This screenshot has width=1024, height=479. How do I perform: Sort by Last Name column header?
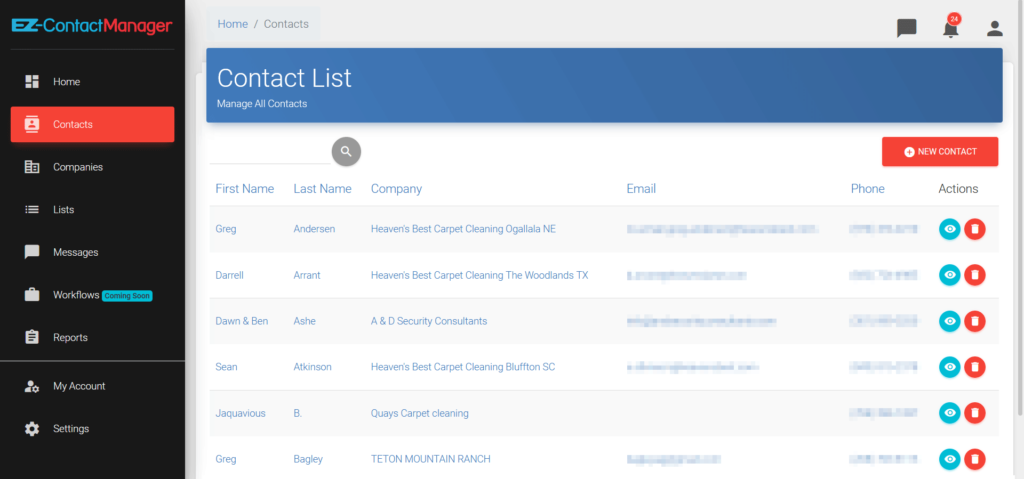point(323,189)
